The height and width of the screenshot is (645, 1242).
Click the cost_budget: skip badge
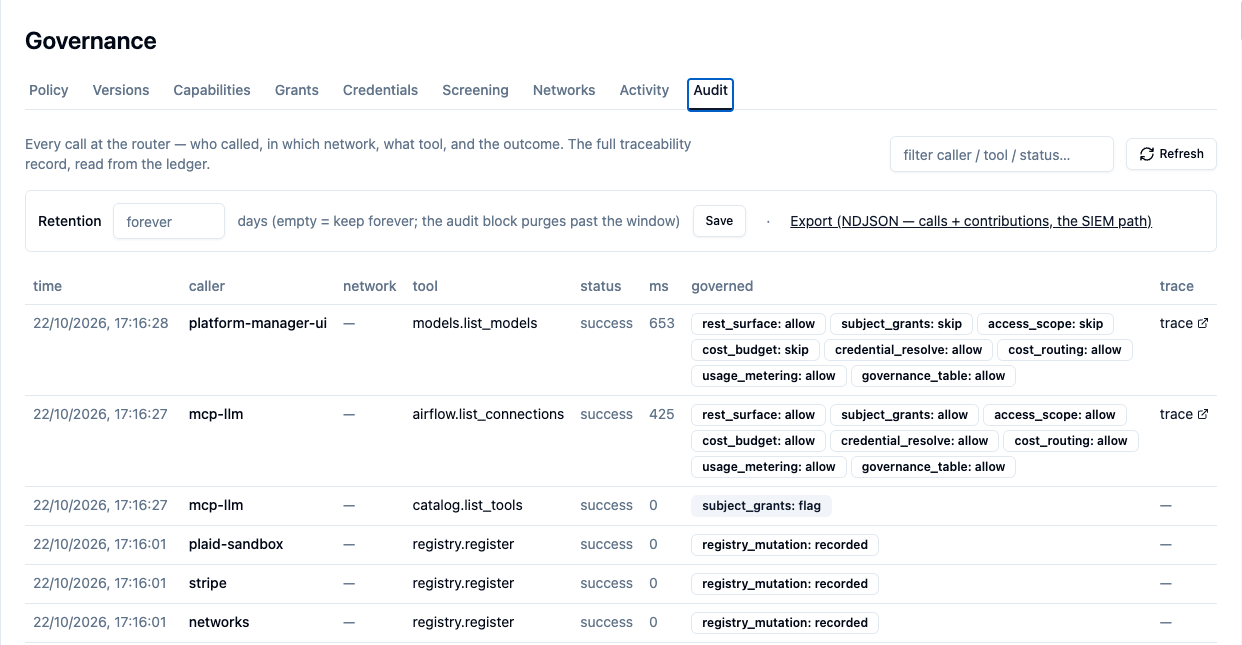click(x=755, y=350)
